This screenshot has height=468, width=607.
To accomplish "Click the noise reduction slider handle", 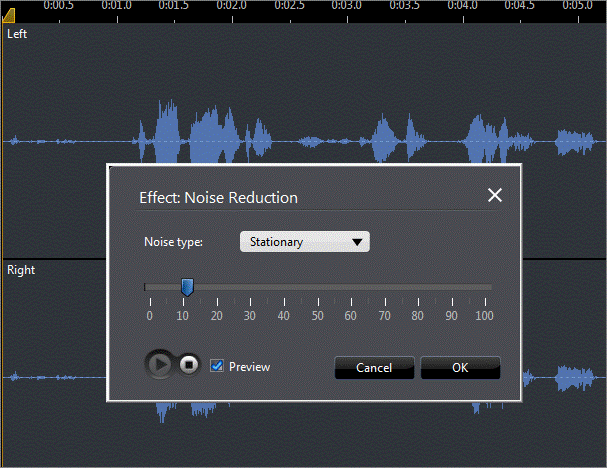I will (187, 287).
